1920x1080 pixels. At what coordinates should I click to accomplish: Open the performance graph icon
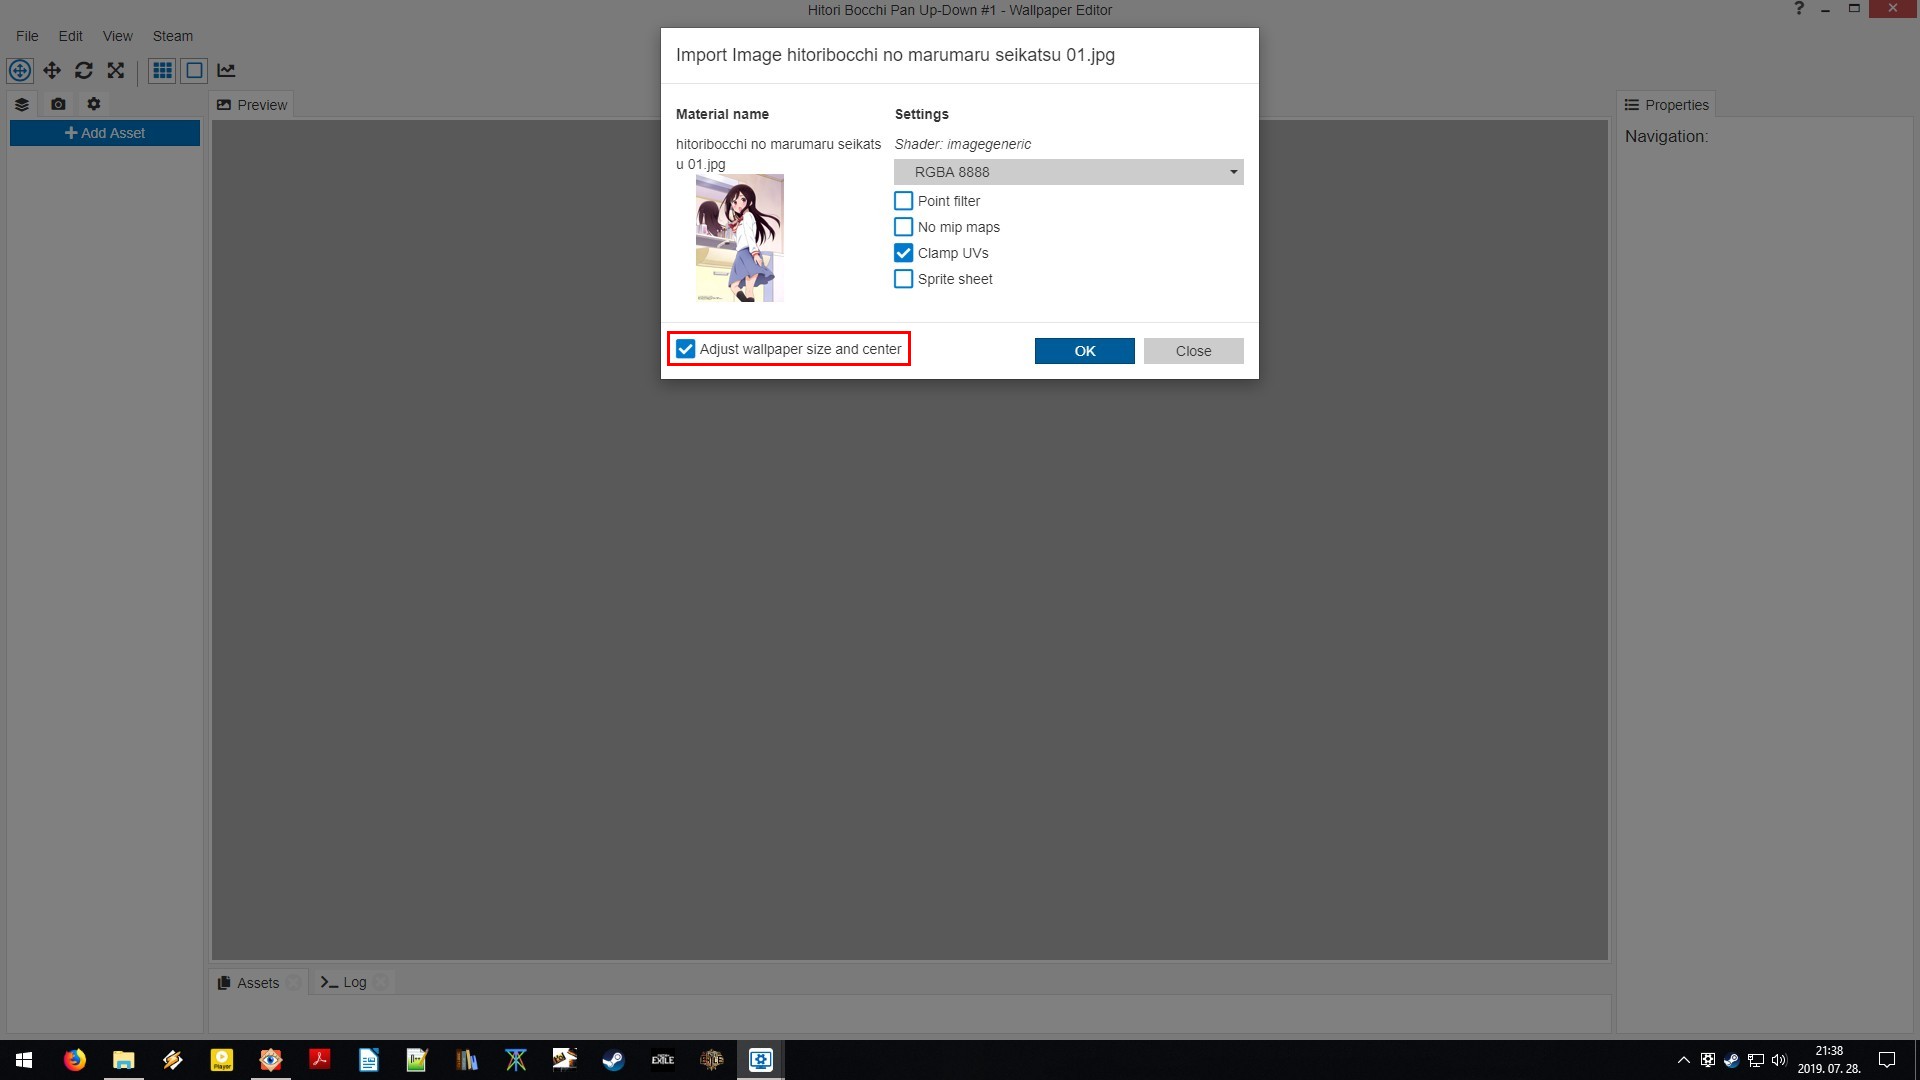coord(226,70)
